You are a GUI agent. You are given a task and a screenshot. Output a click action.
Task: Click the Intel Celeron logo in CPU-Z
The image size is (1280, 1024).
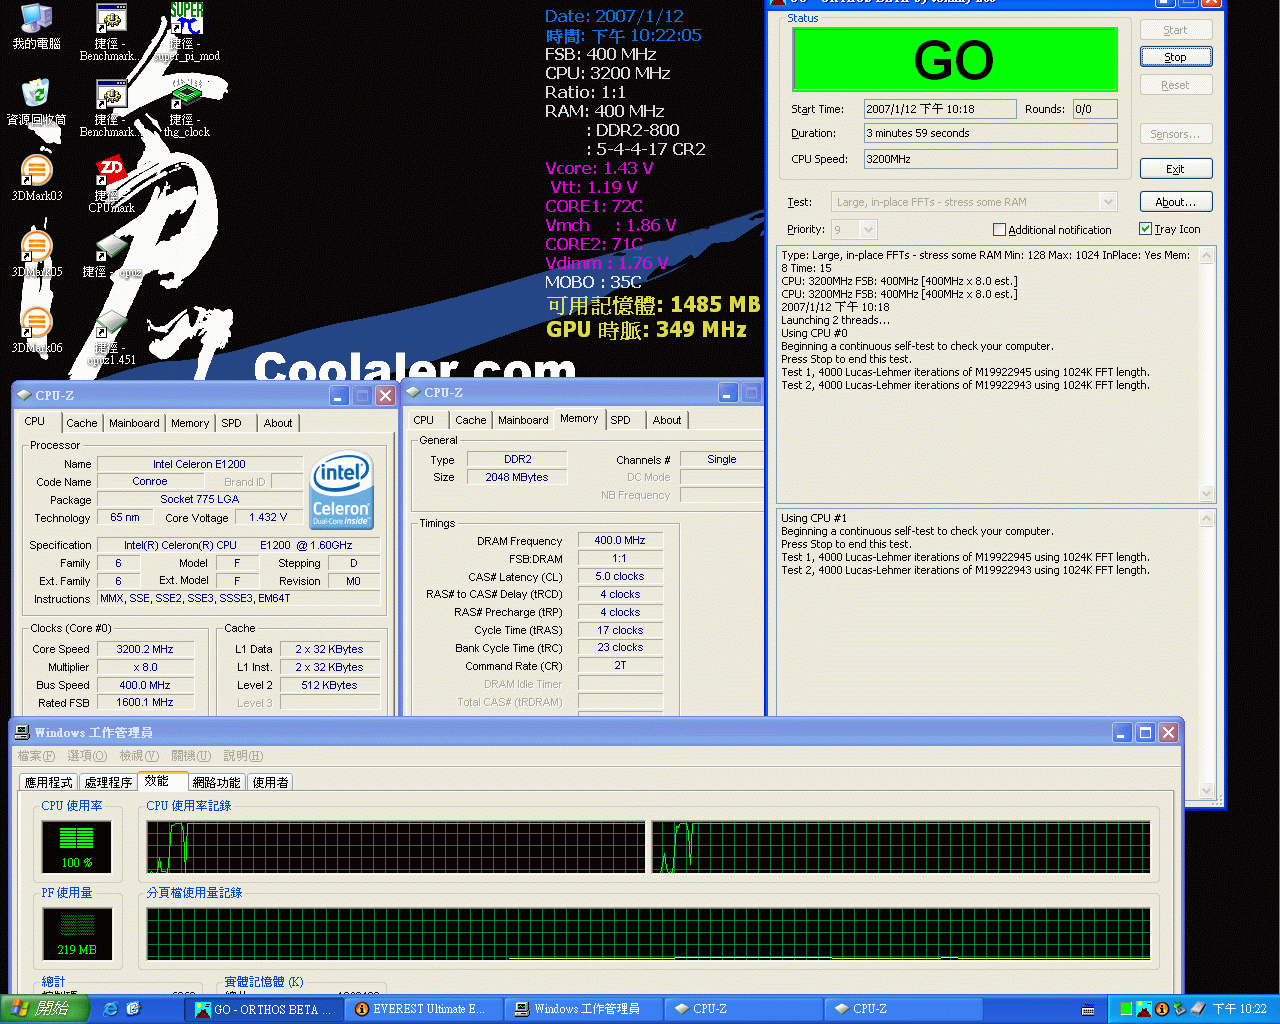(x=342, y=490)
